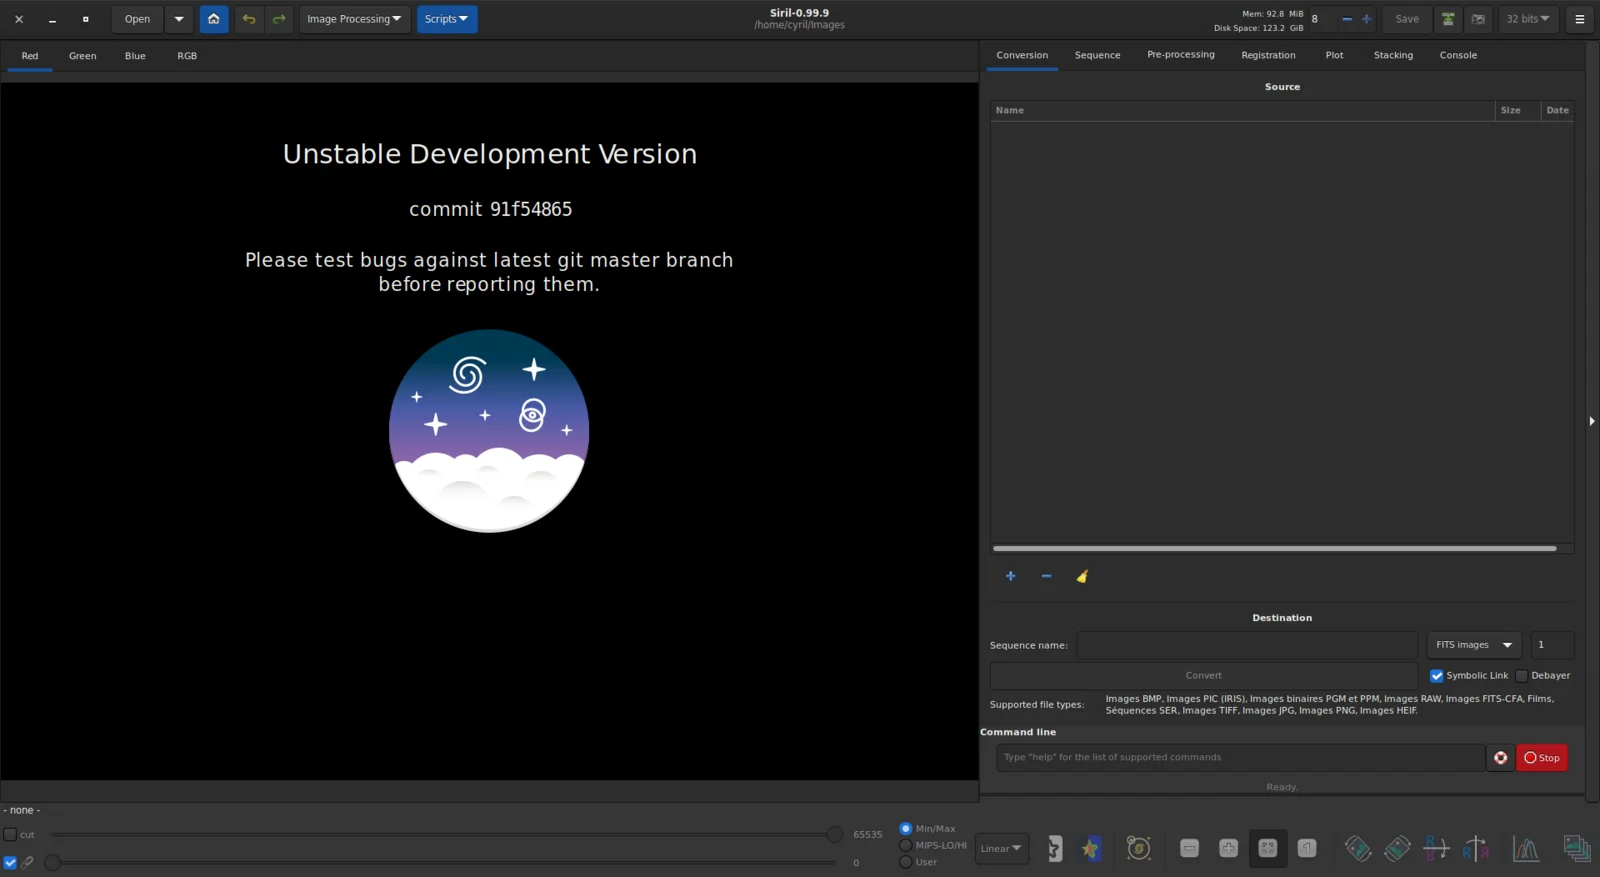Expand the arrow next to Open
1600x877 pixels.
tap(179, 19)
